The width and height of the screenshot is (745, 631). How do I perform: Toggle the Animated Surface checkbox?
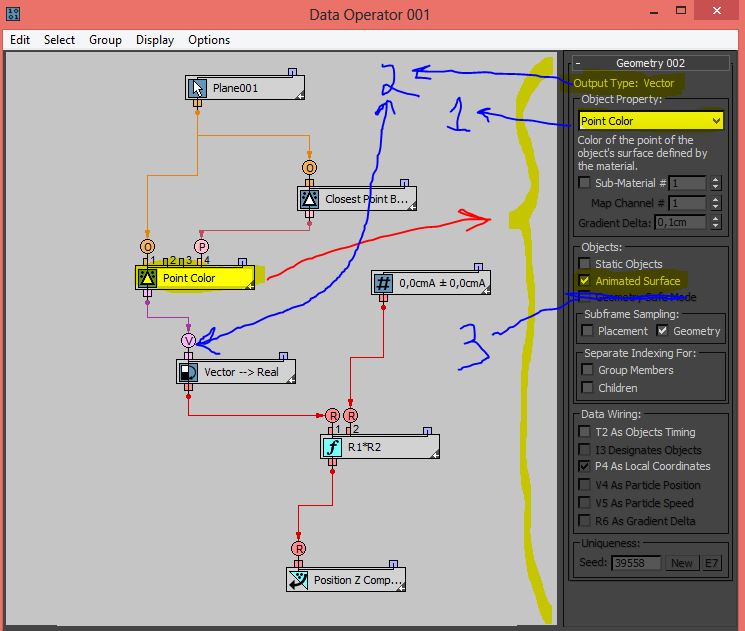(x=585, y=281)
